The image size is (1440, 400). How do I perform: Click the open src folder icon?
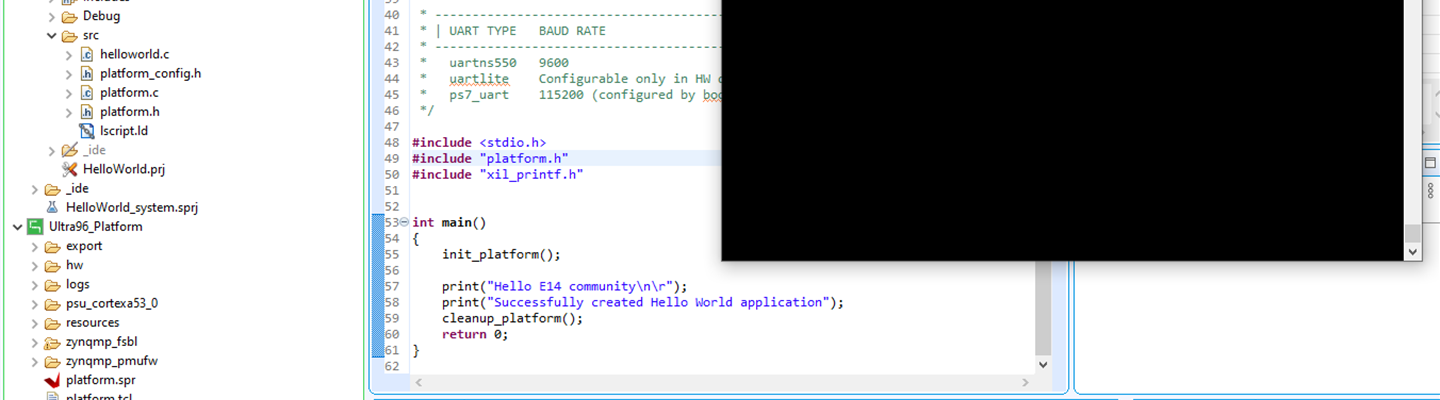point(69,35)
